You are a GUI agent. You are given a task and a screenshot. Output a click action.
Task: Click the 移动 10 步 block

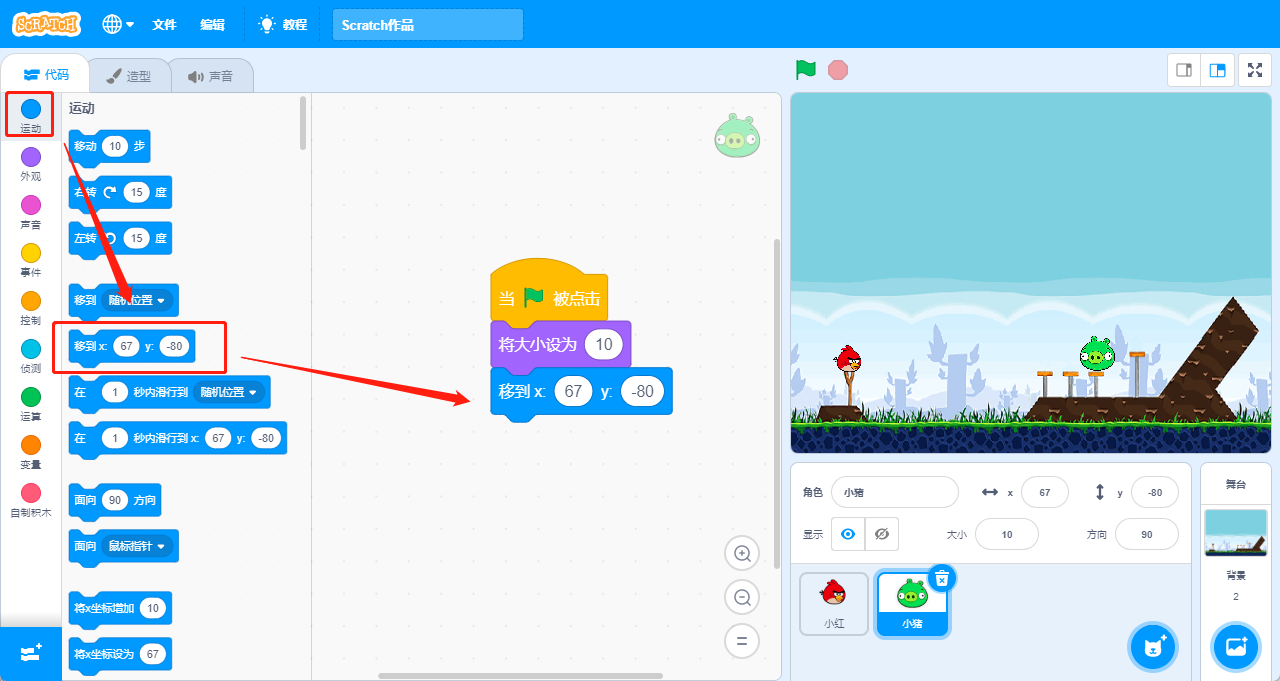109,147
